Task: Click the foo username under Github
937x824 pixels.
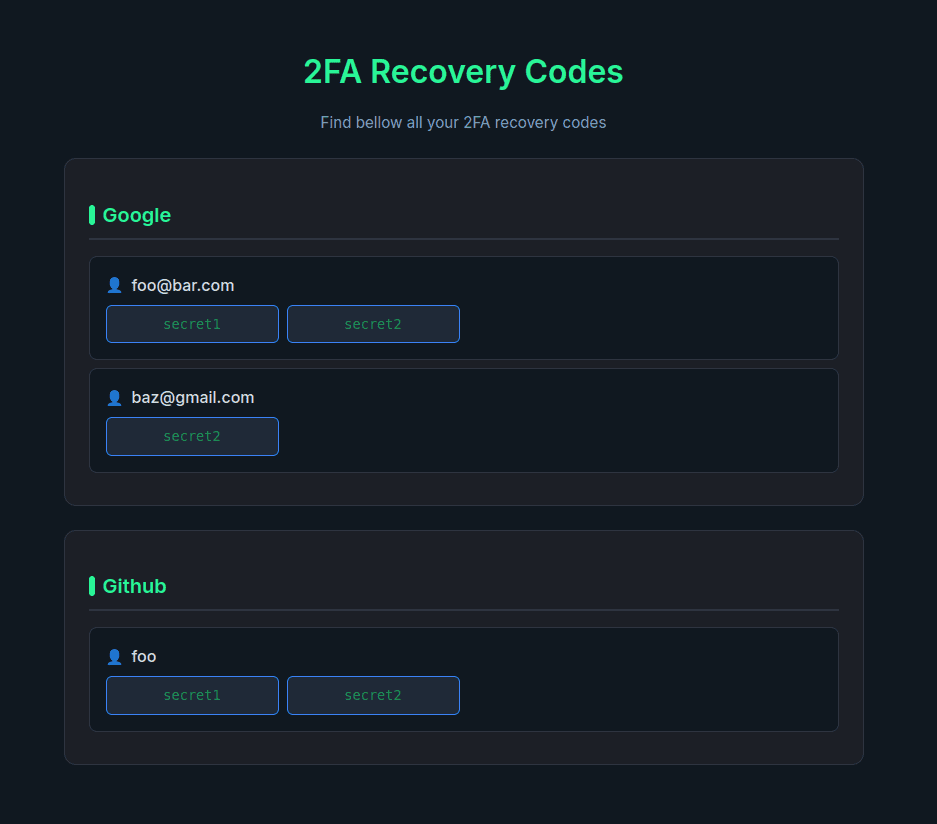Action: coord(144,657)
